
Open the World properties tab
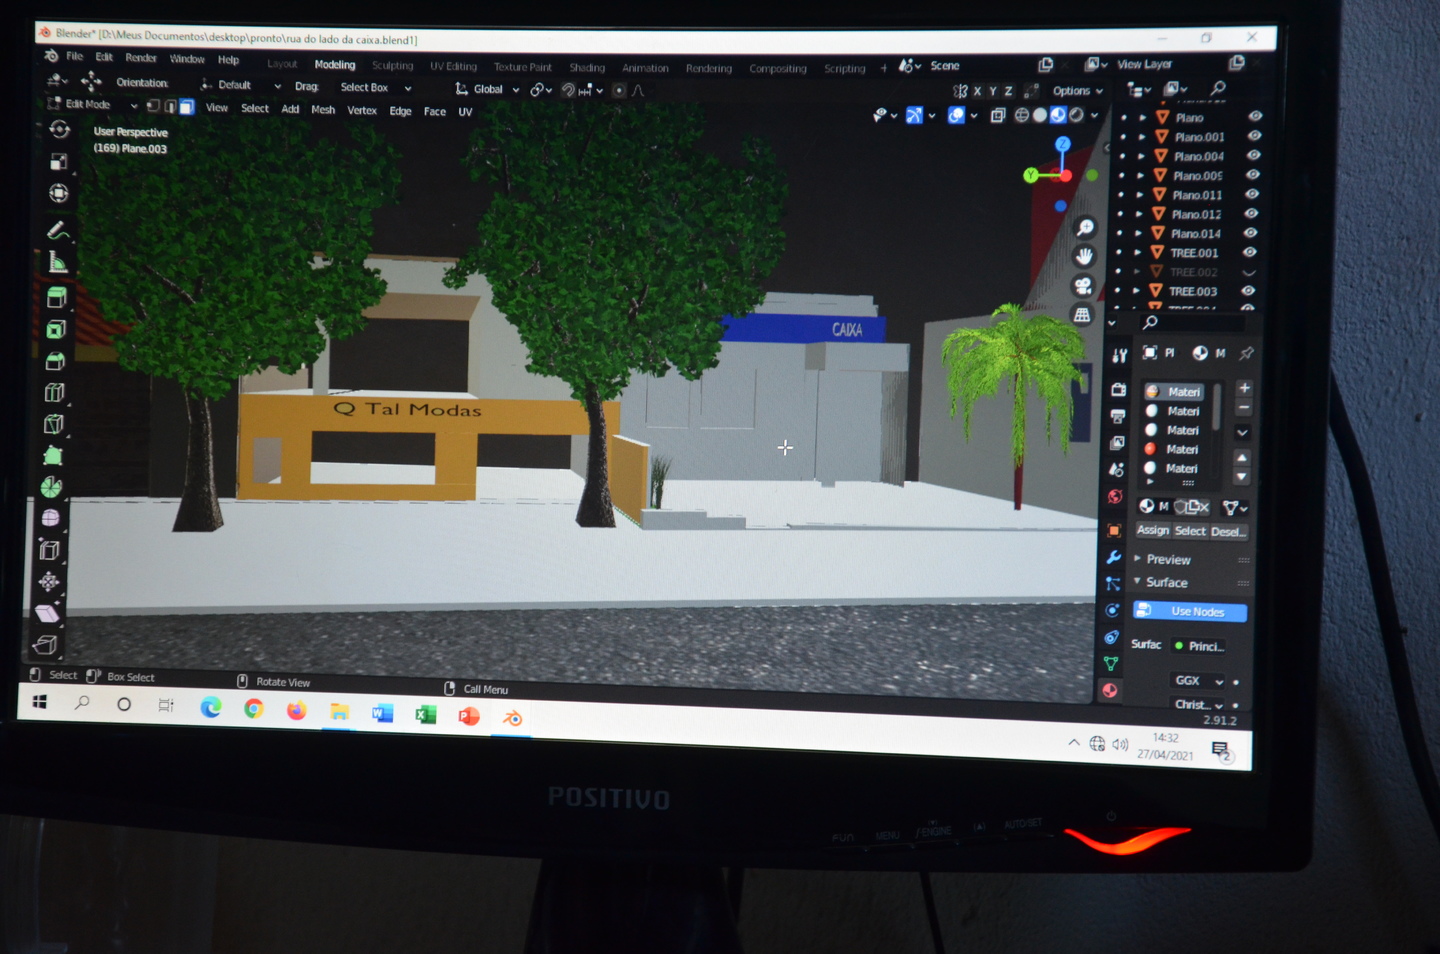(x=1115, y=496)
